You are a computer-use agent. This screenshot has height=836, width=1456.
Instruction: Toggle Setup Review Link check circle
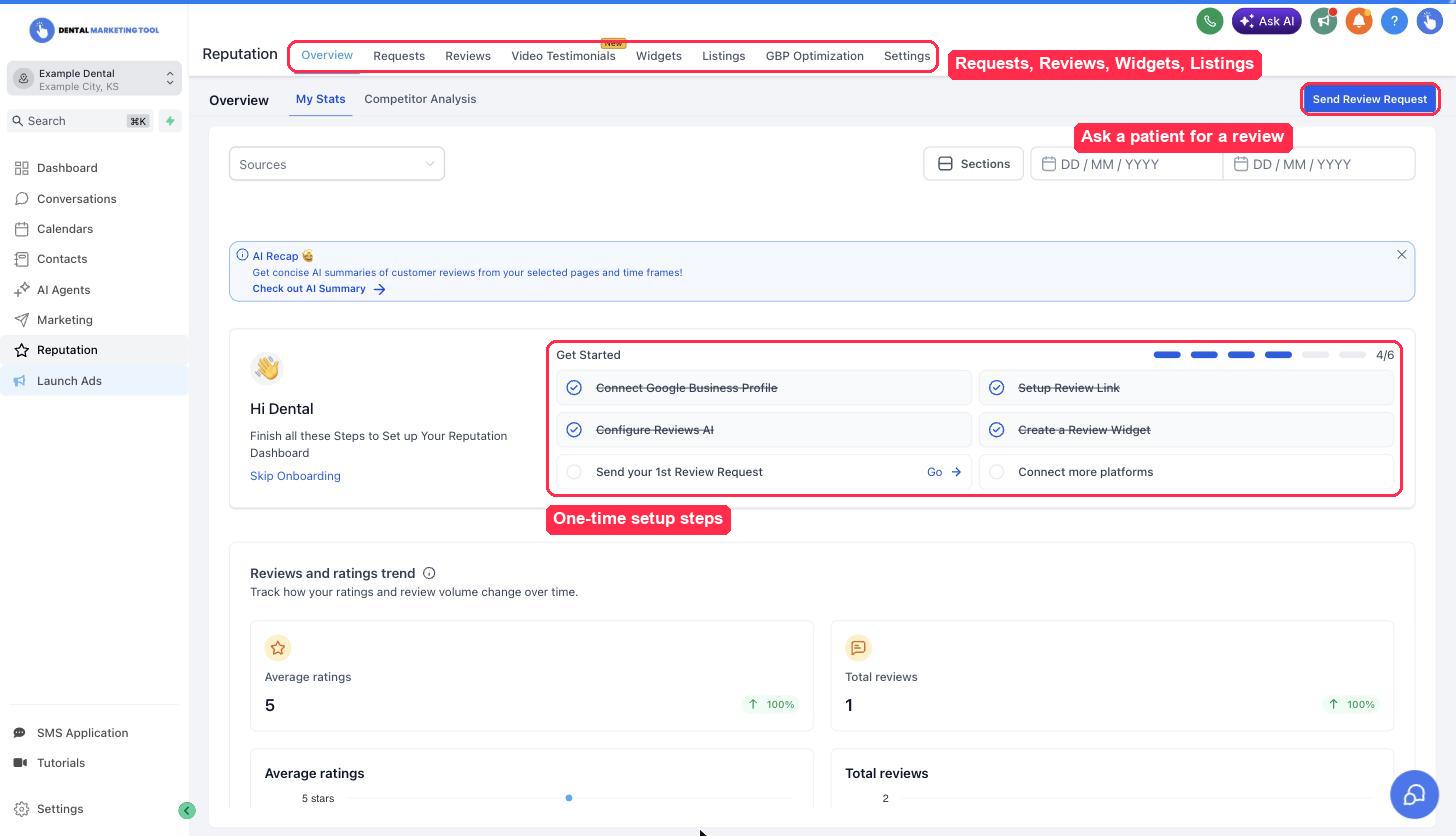pyautogui.click(x=997, y=388)
